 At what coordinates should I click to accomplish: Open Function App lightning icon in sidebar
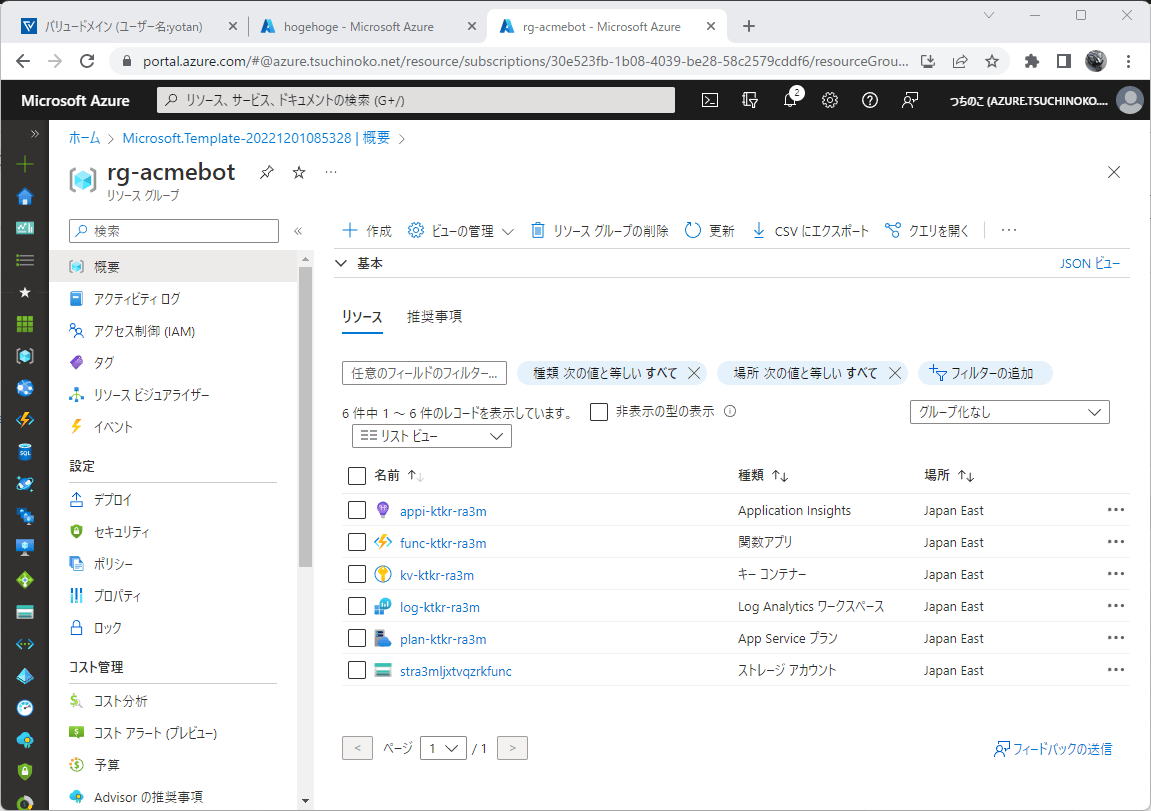pos(25,420)
